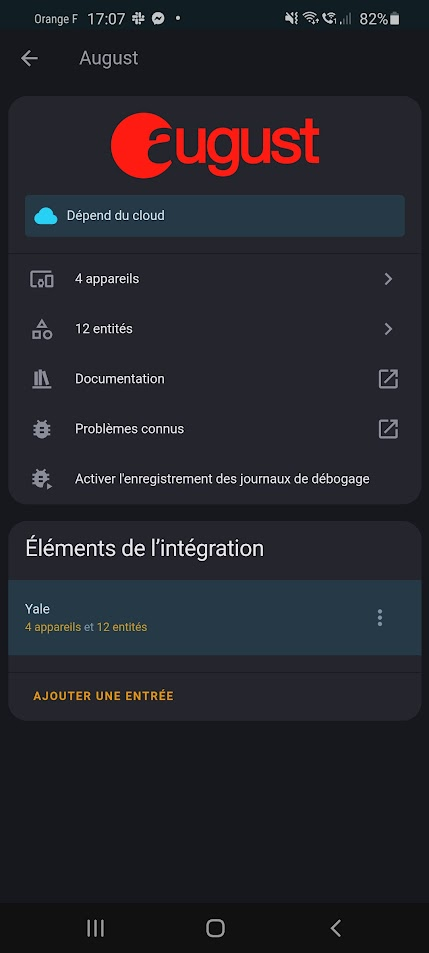This screenshot has height=953, width=429.
Task: Click the devices icon beside 4 appareils
Action: coord(42,280)
